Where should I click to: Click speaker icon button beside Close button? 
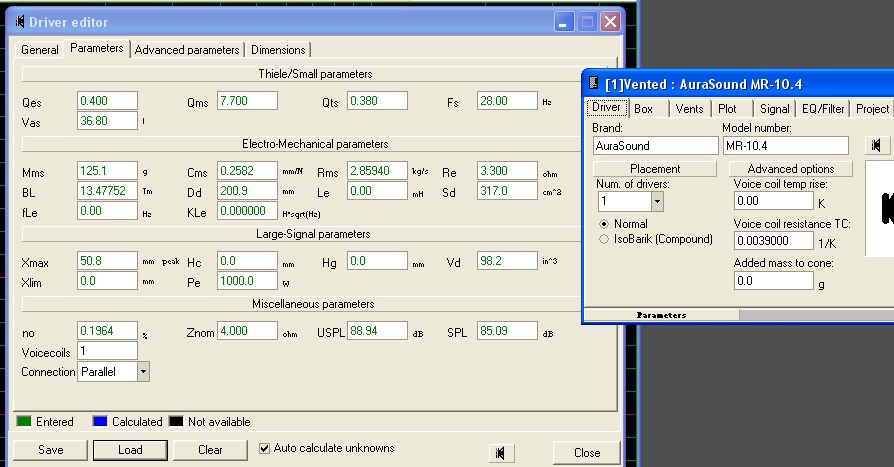coord(501,453)
